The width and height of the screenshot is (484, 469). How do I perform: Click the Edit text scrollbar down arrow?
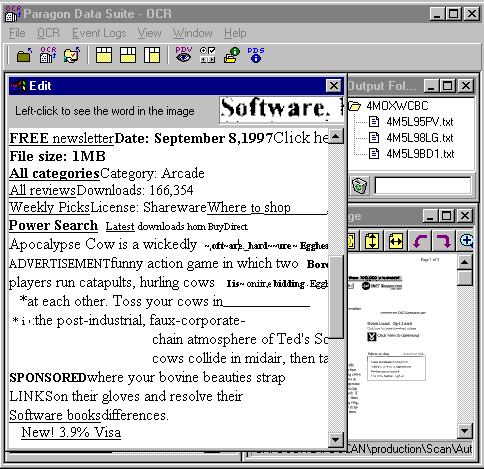point(335,440)
